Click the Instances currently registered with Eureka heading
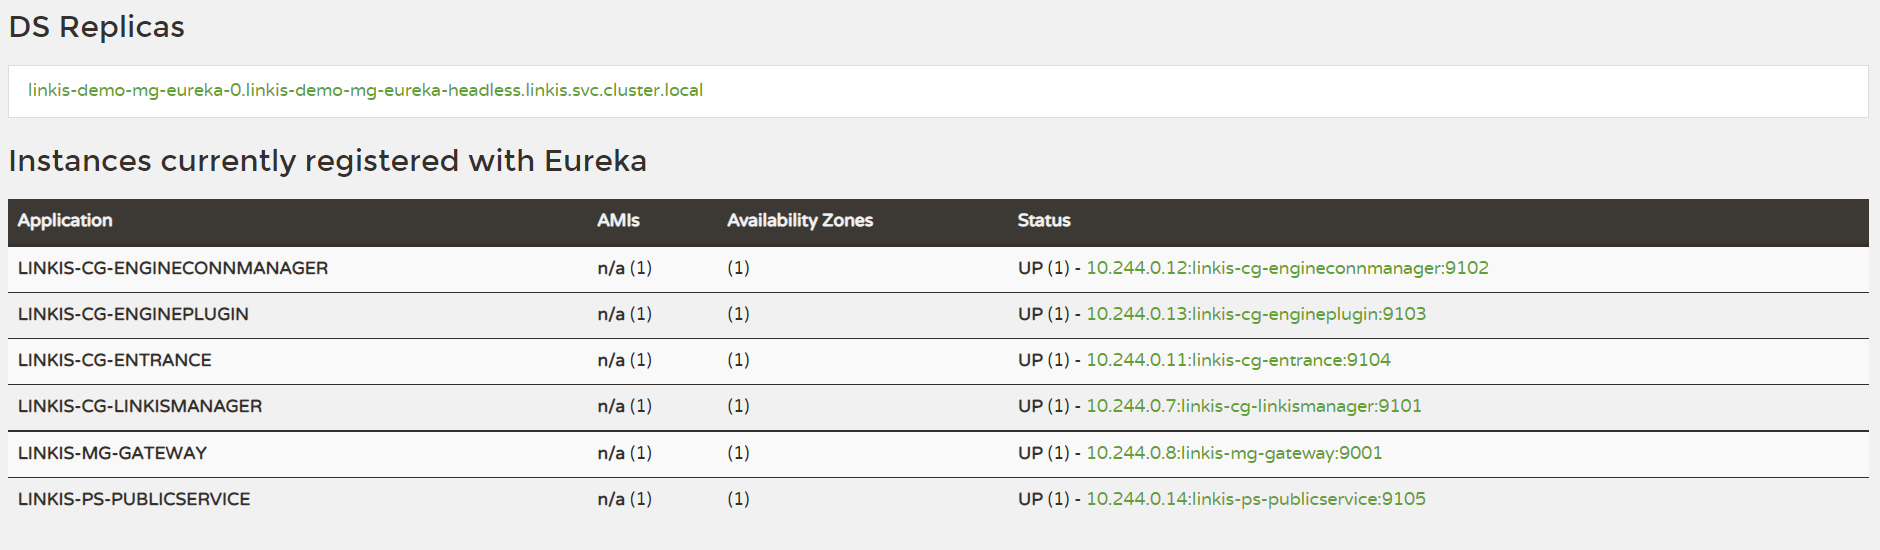 [327, 161]
